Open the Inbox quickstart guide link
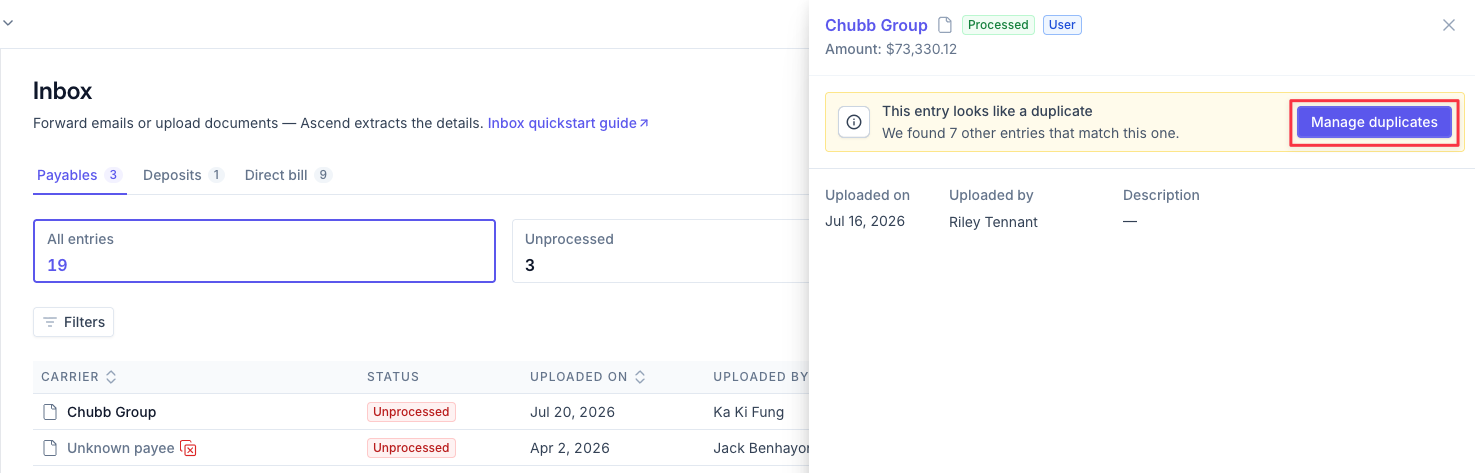The height and width of the screenshot is (473, 1475). (x=568, y=123)
